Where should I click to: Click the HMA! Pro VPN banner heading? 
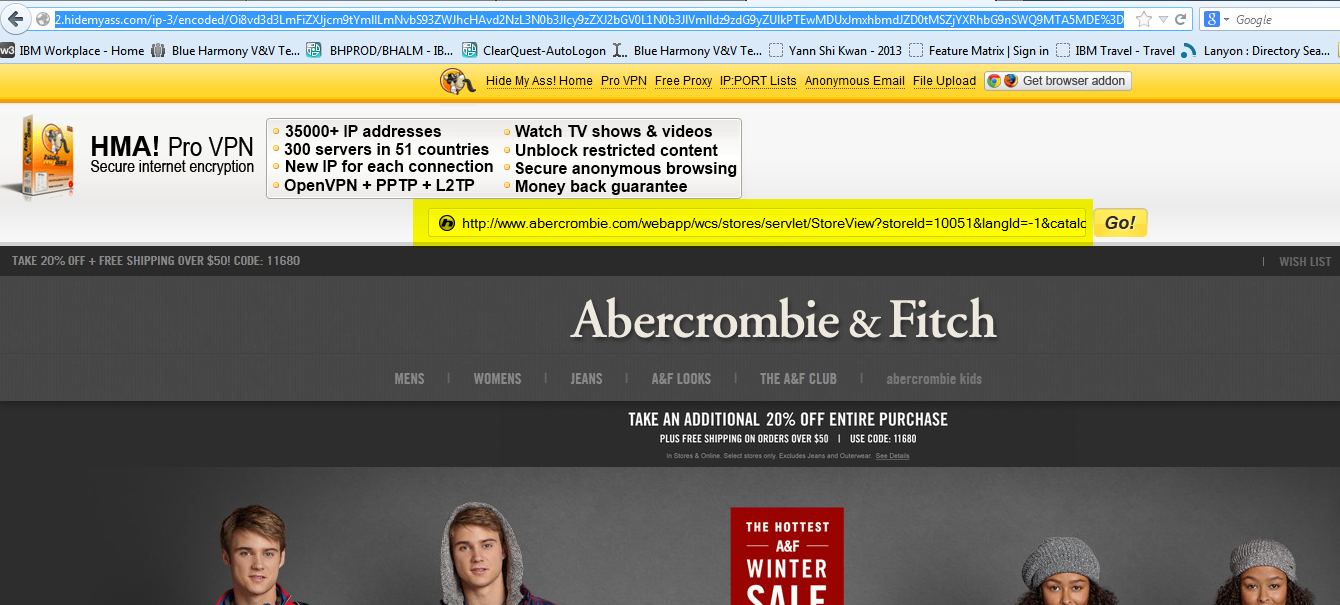pos(172,147)
